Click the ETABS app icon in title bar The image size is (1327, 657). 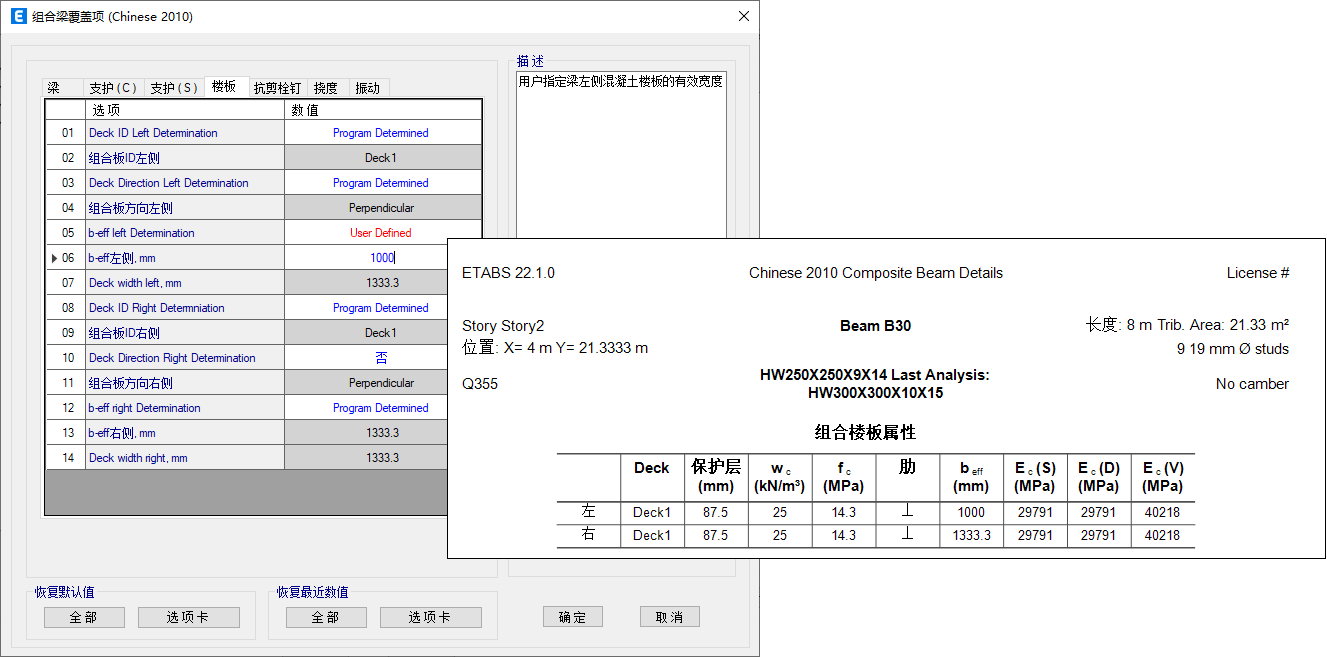tap(19, 16)
